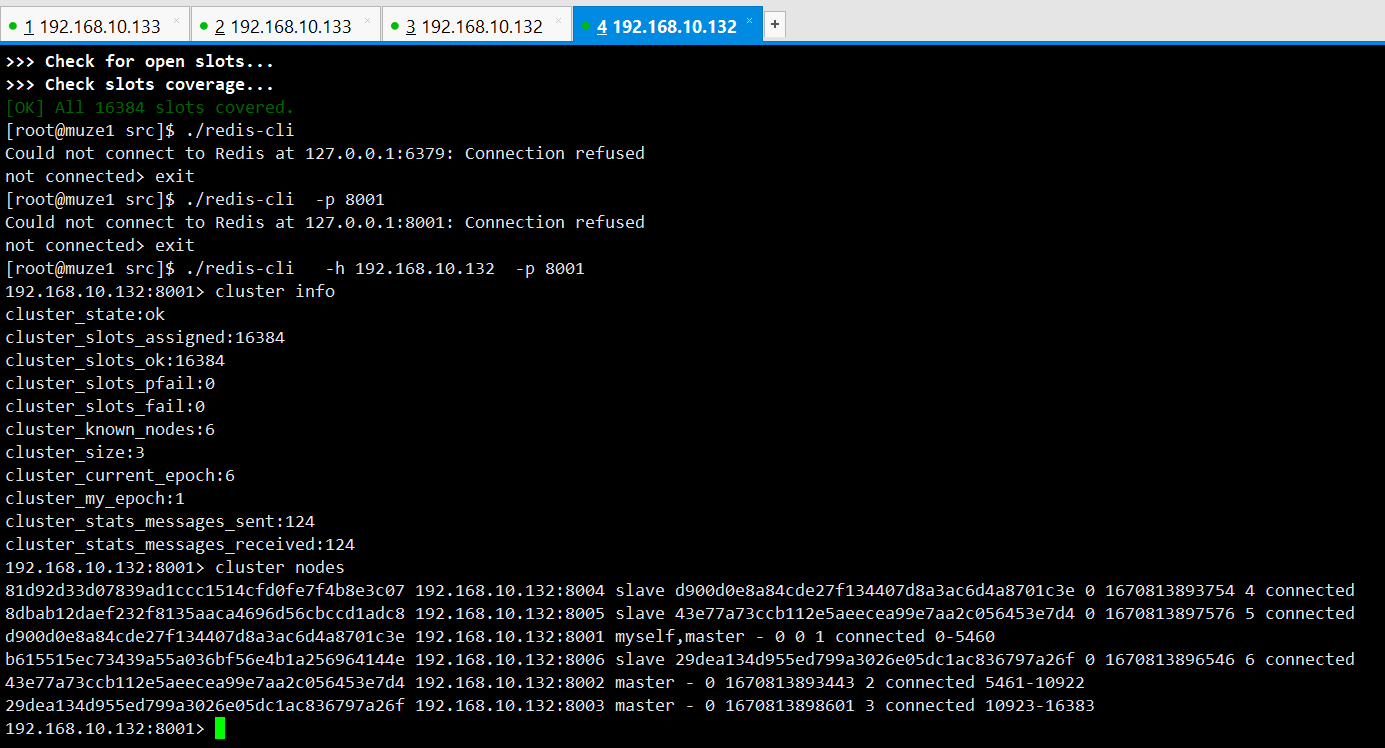1385x748 pixels.
Task: Click the command './redis-cli -p 8001'
Action: tap(285, 199)
